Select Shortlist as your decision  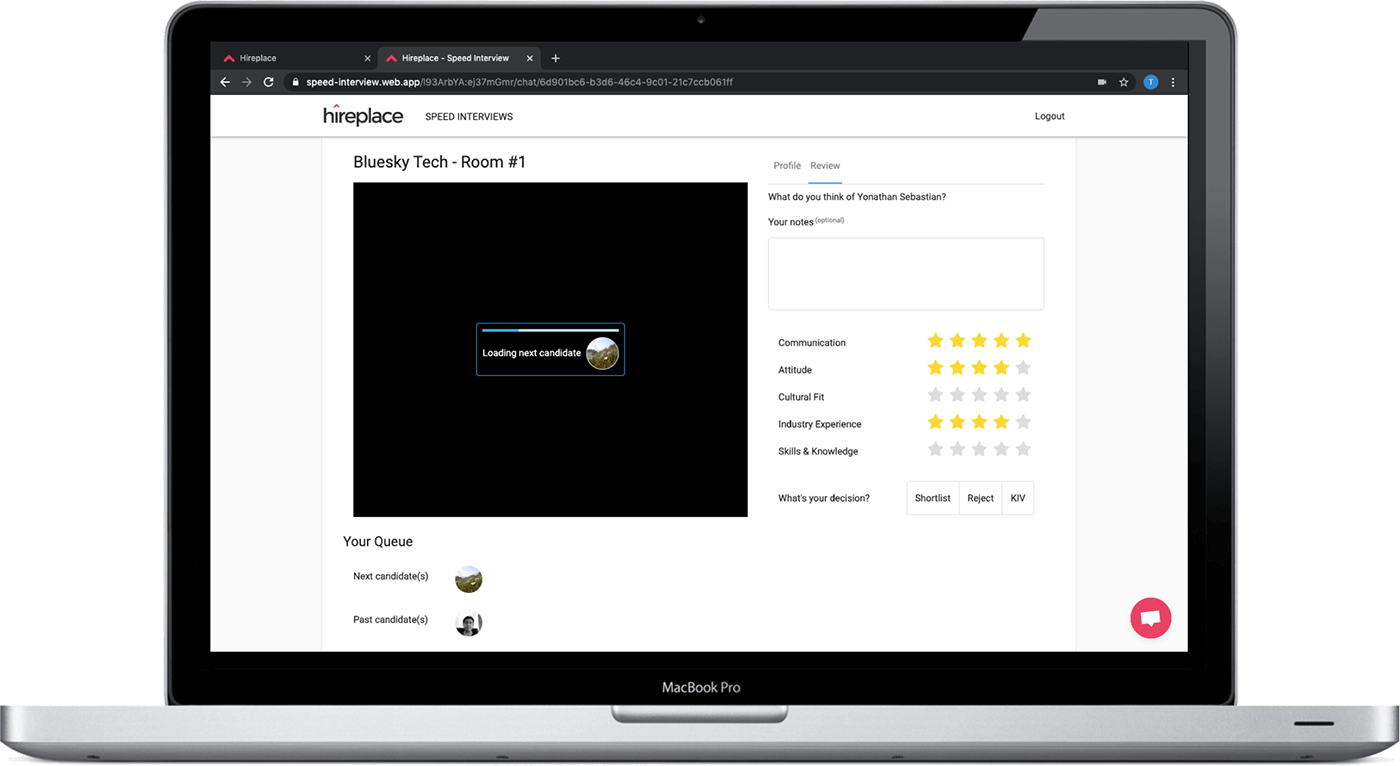[932, 498]
